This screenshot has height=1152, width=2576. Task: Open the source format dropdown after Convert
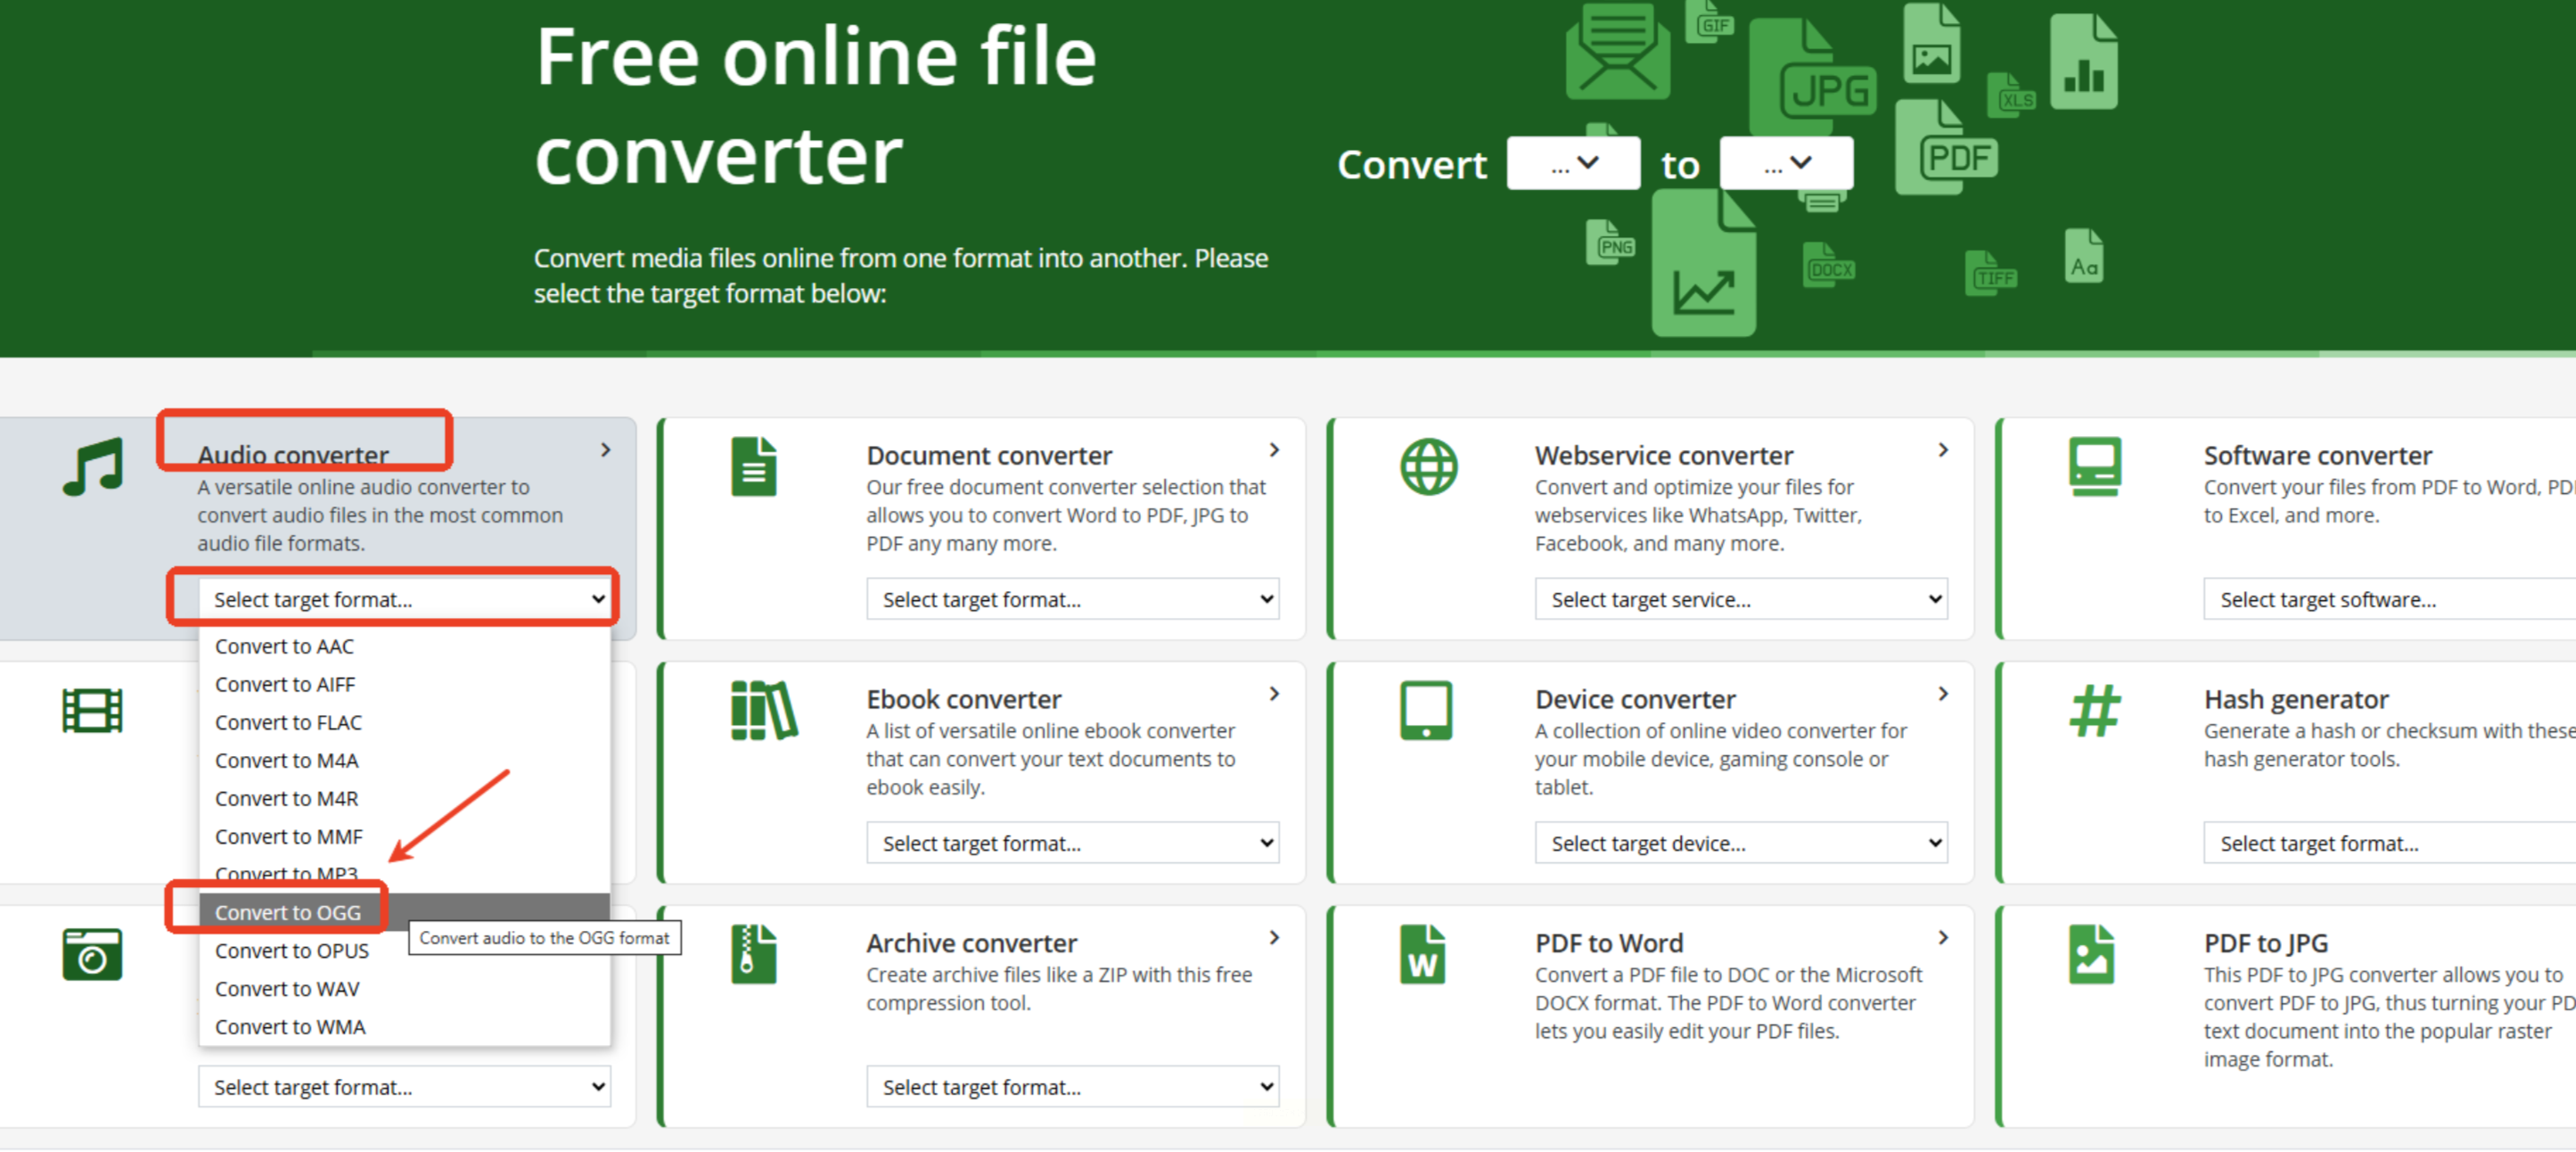[1573, 163]
